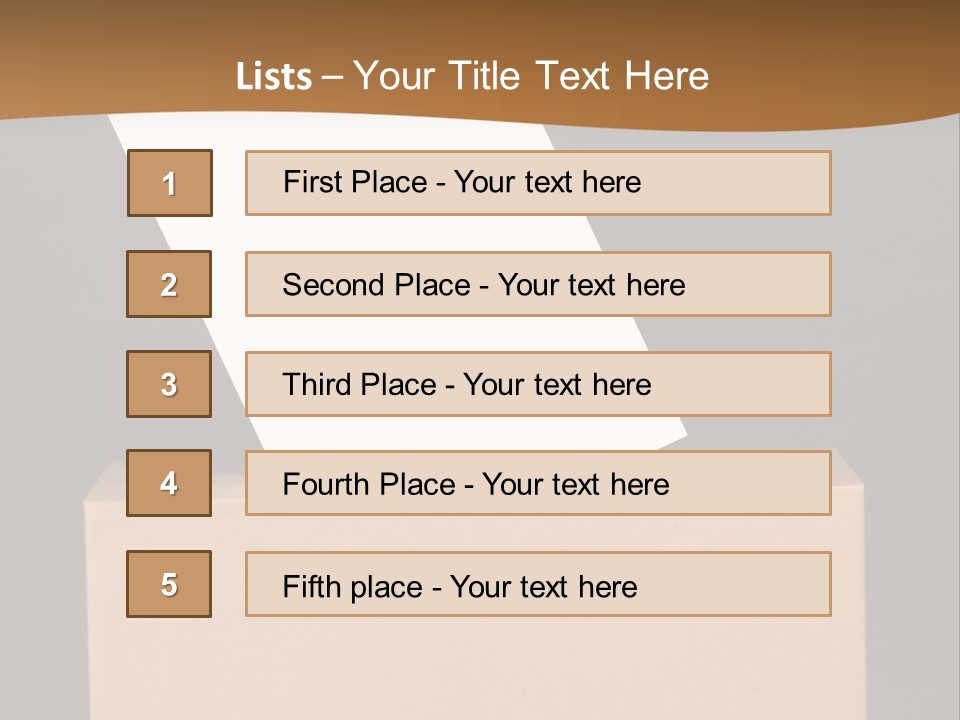Pick the number 4 square
The height and width of the screenshot is (720, 960).
coord(169,483)
